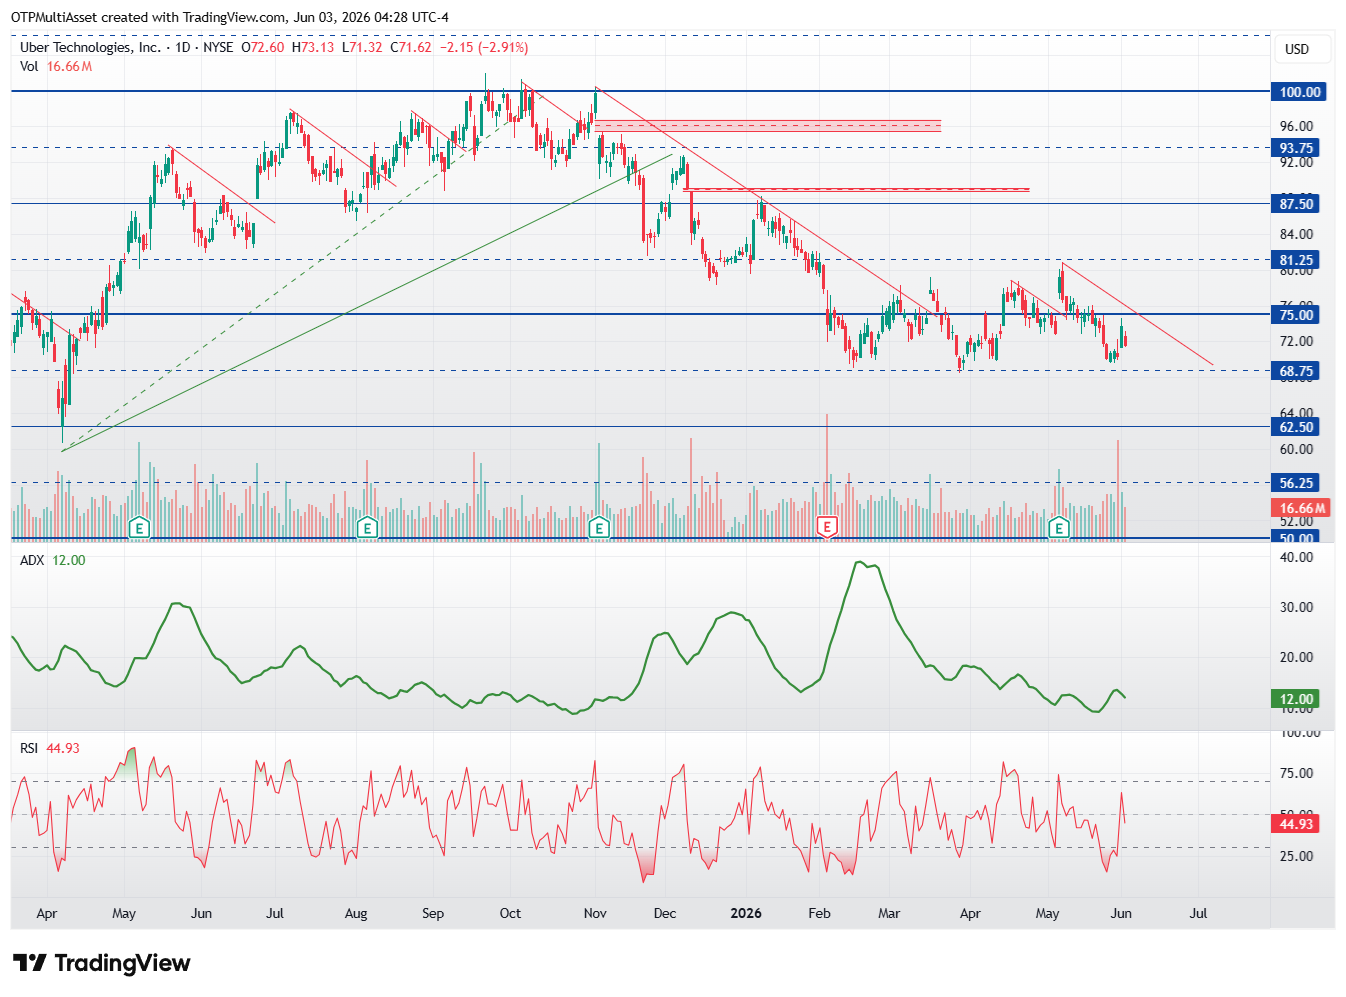1346x997 pixels.
Task: Click the red earnings marker in February
Action: [827, 527]
